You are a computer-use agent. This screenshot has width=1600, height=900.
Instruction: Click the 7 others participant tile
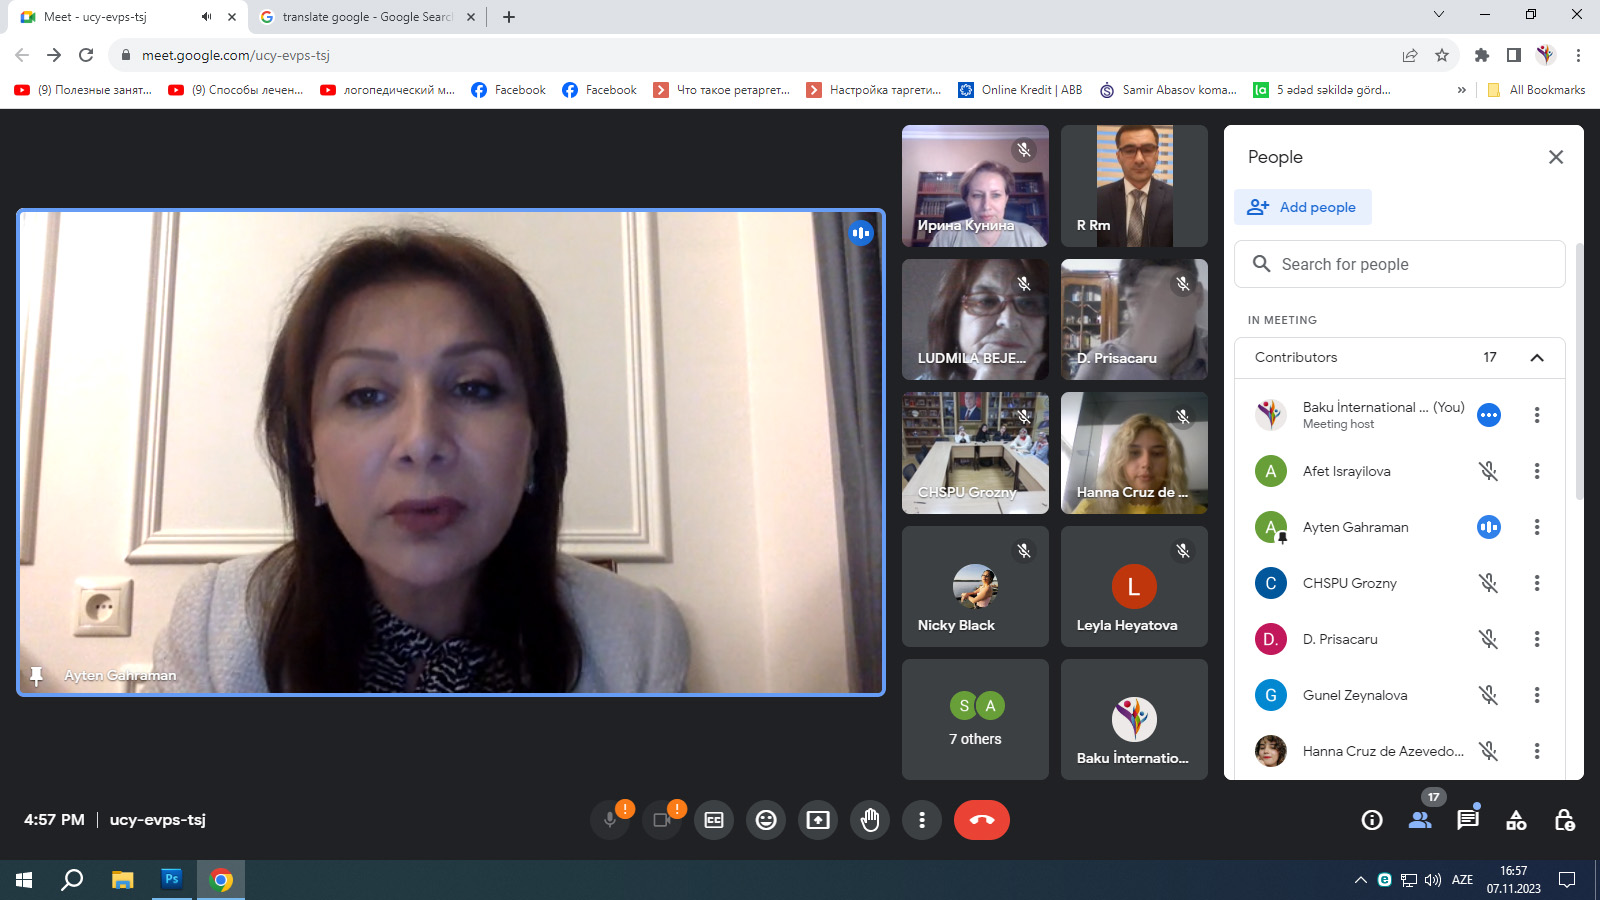(975, 720)
